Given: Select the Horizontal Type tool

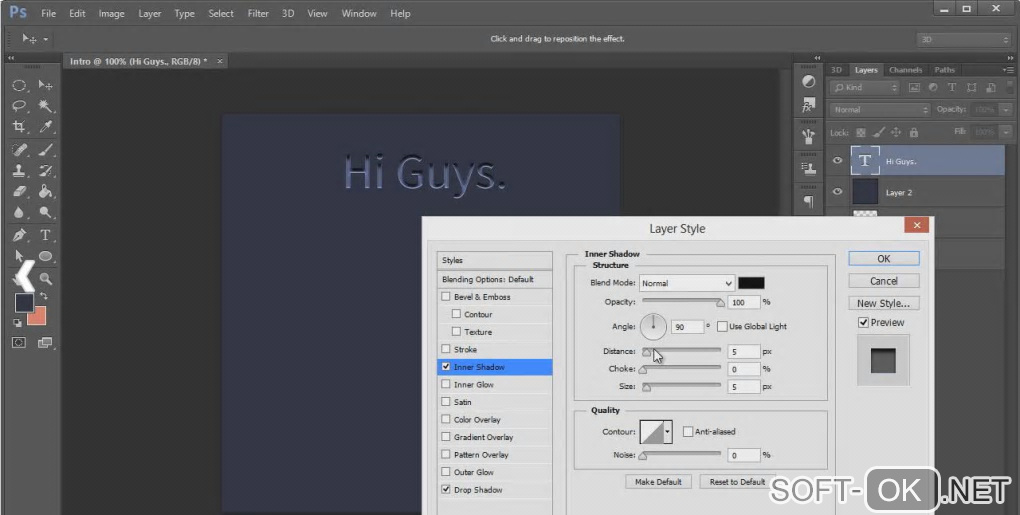Looking at the screenshot, I should 45,236.
